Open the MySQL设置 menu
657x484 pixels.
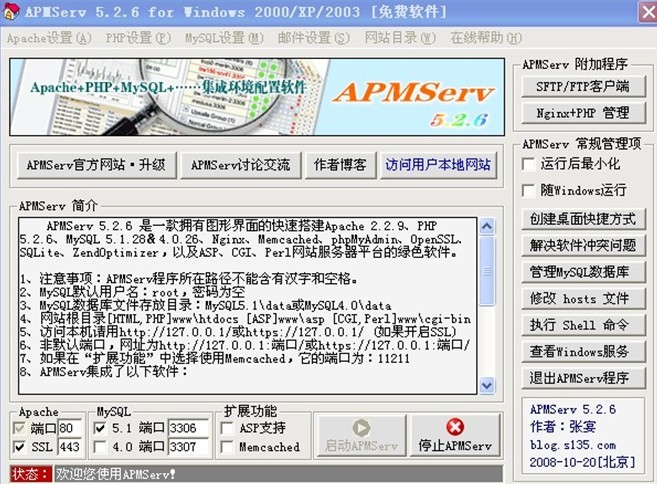225,38
